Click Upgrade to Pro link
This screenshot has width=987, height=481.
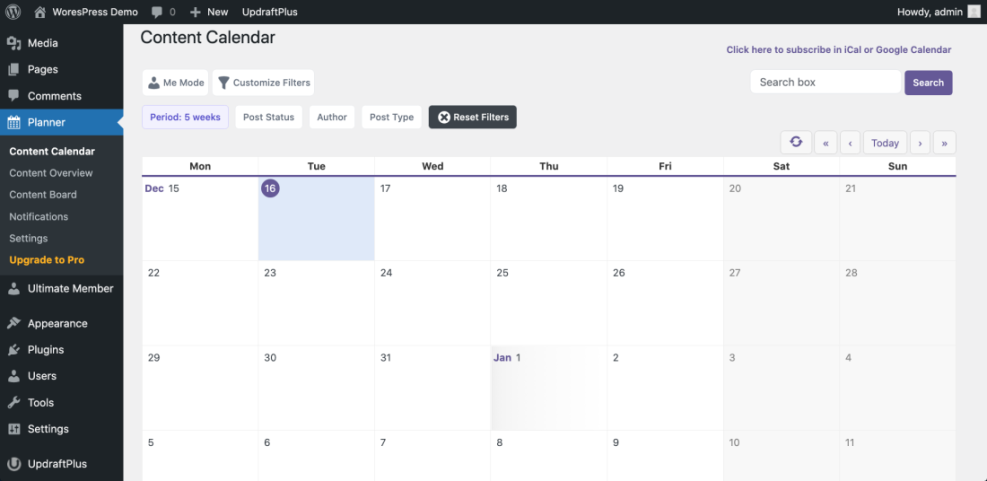pos(47,260)
